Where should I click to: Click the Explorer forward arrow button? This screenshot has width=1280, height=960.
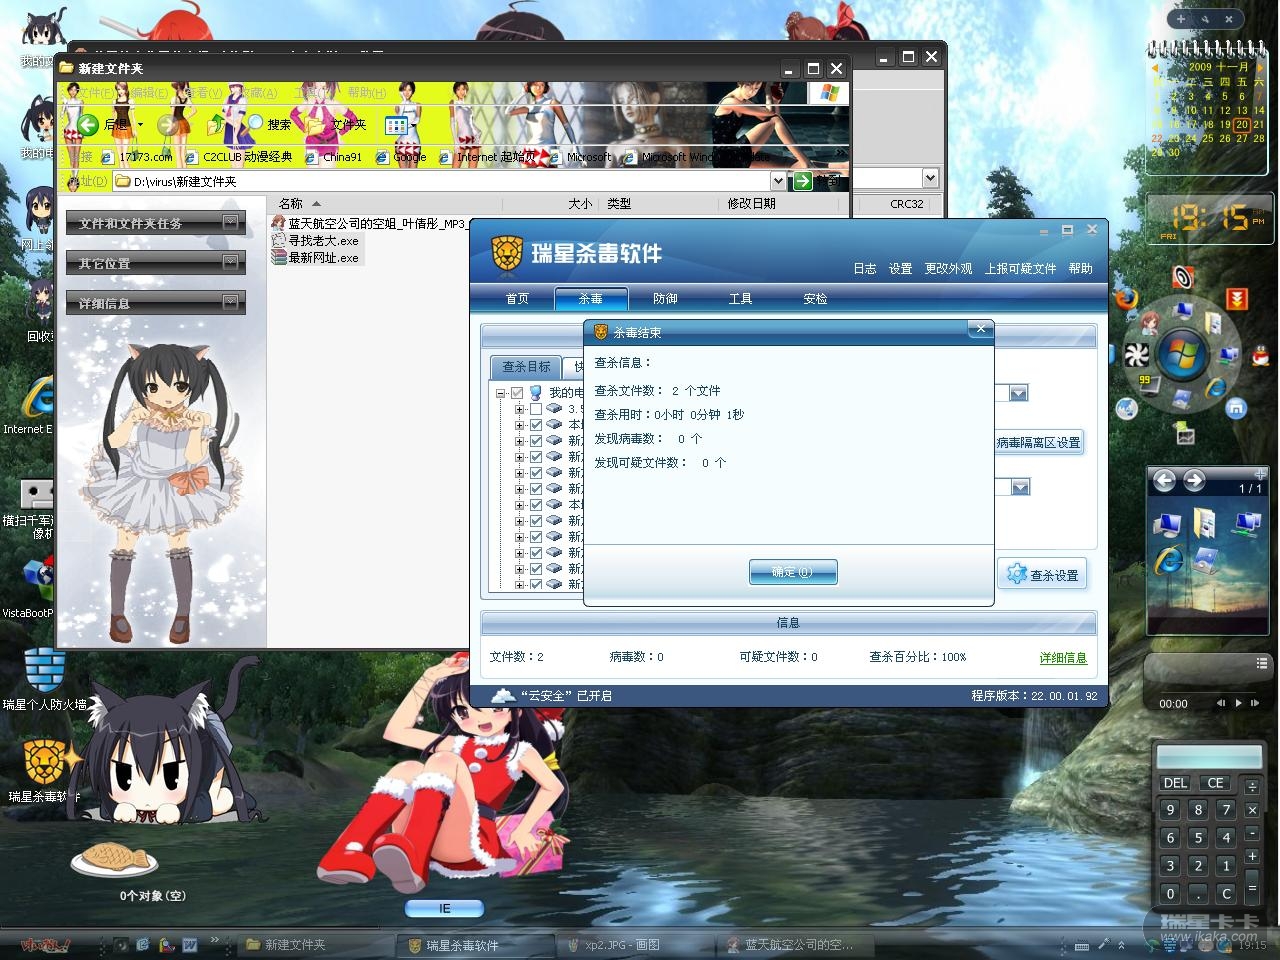click(x=167, y=124)
